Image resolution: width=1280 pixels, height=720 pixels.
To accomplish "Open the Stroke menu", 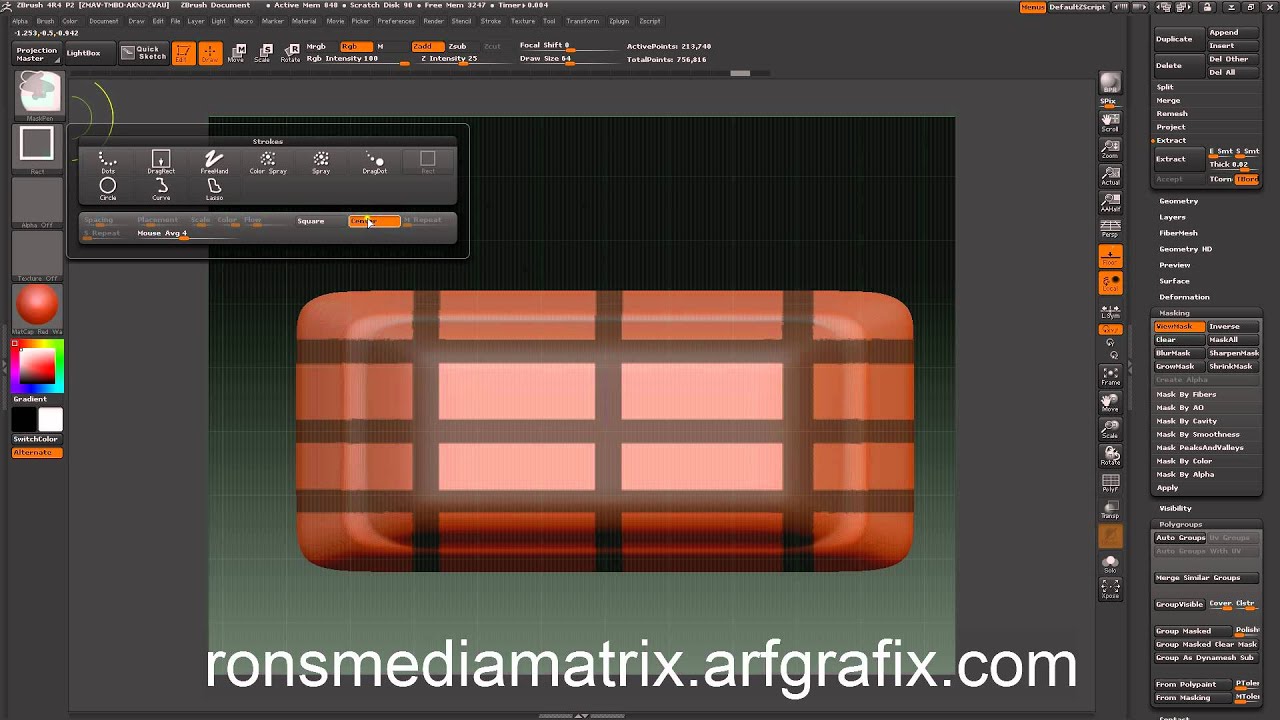I will pos(491,21).
